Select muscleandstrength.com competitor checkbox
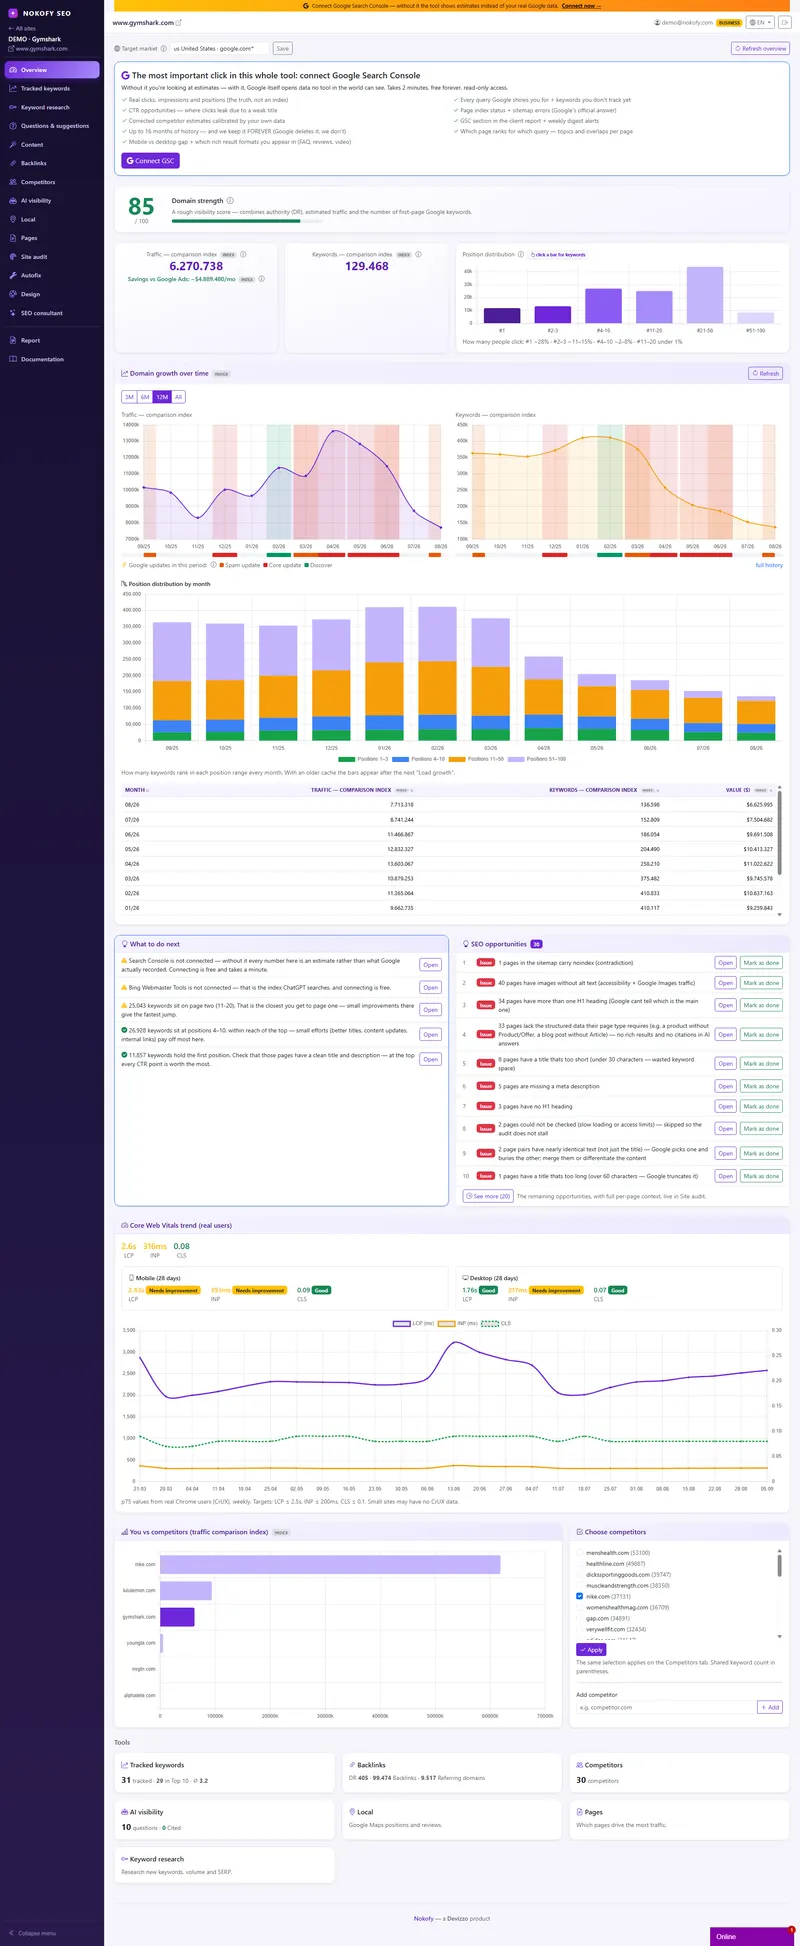 point(580,1586)
